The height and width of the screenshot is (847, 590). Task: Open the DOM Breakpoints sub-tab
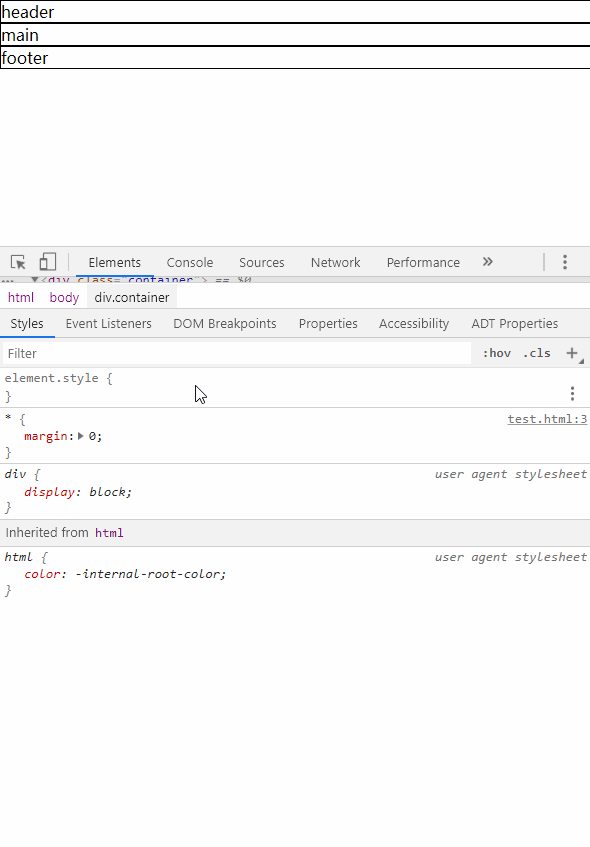tap(225, 324)
